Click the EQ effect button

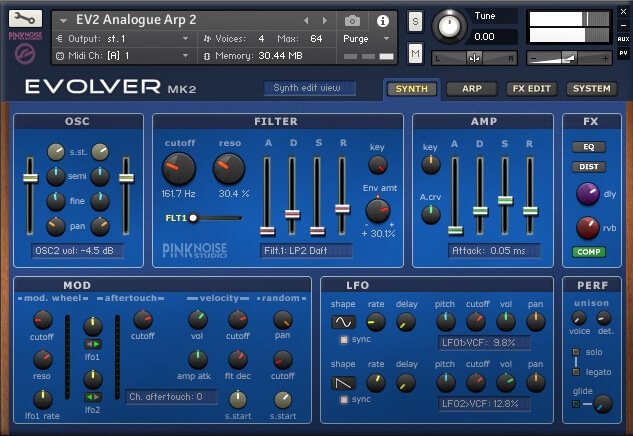click(x=589, y=147)
